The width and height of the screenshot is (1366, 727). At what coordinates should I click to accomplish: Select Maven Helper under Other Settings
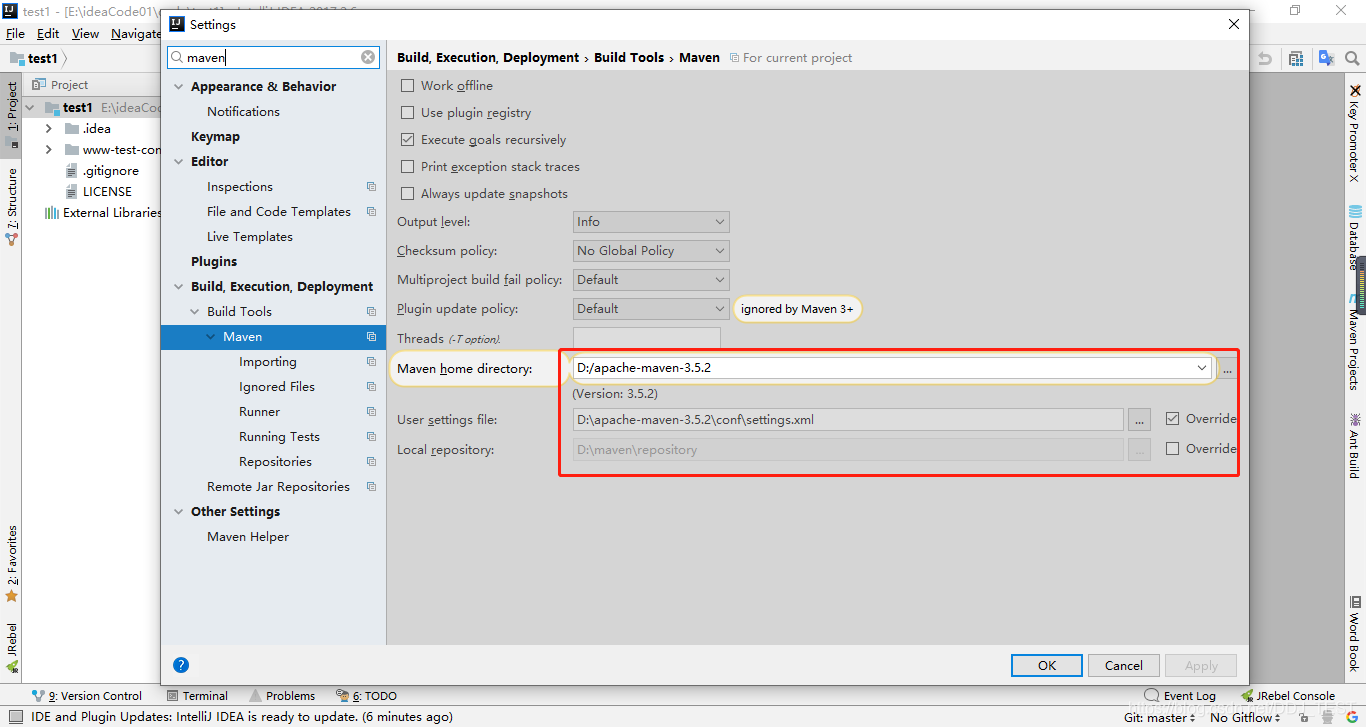248,537
